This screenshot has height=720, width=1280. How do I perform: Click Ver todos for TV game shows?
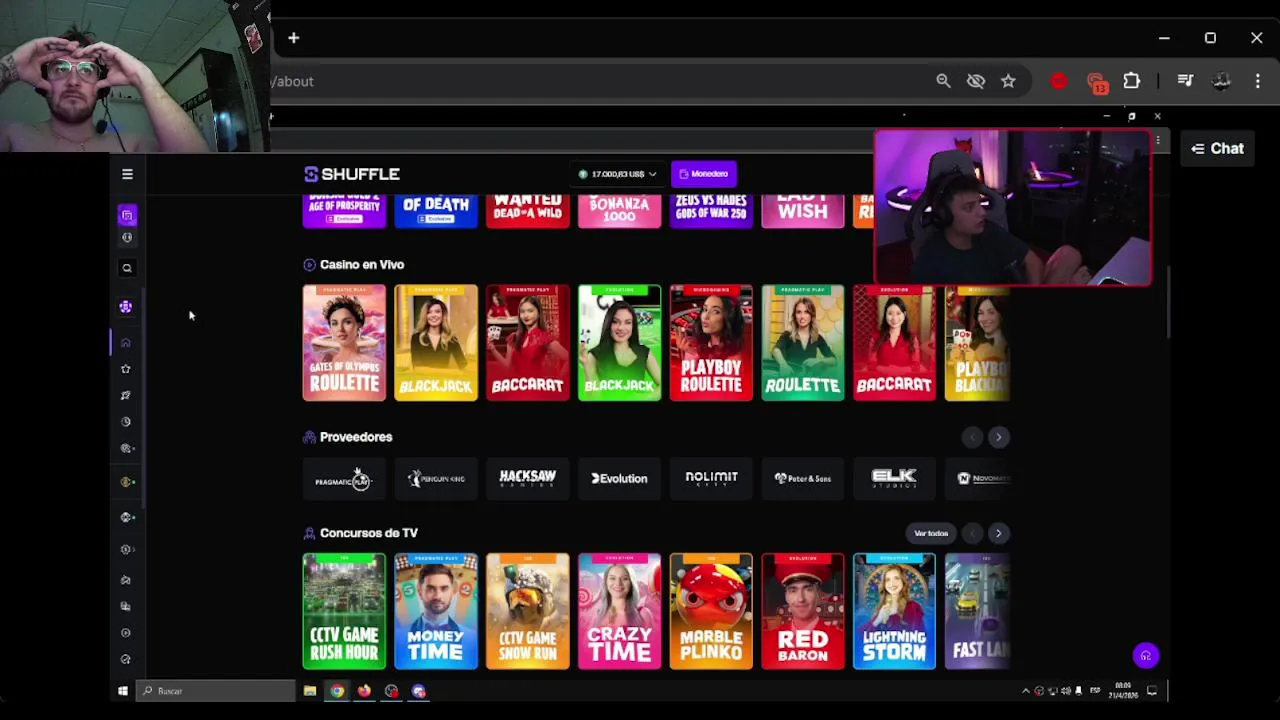point(931,533)
